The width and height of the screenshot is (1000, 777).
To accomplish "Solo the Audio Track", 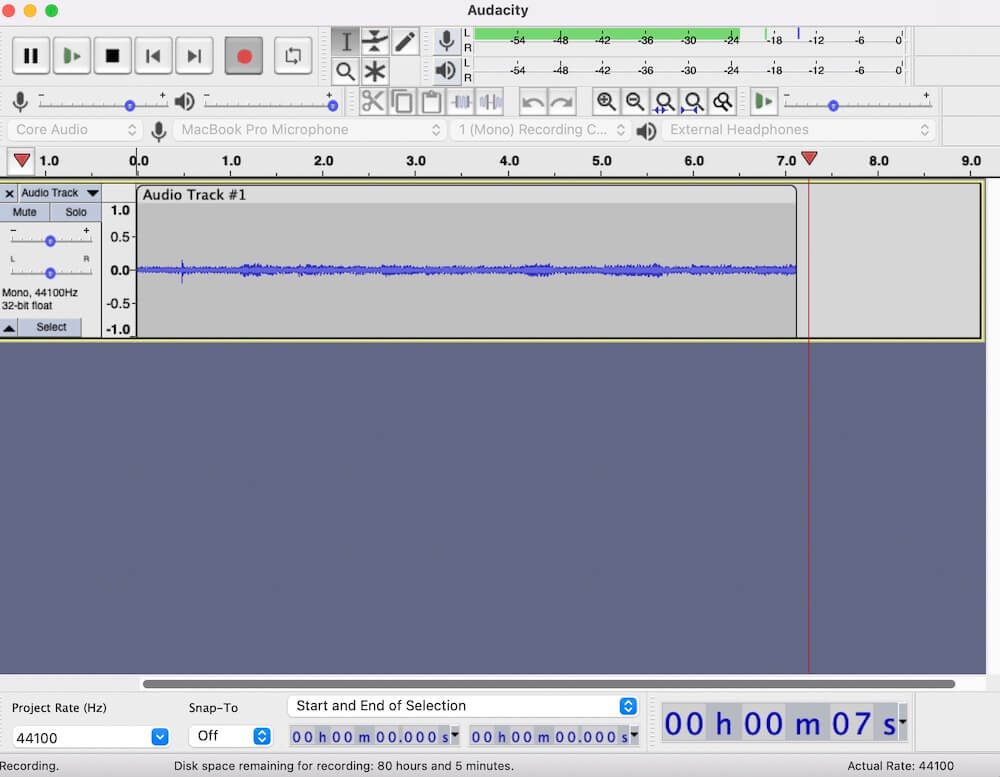I will [x=75, y=212].
